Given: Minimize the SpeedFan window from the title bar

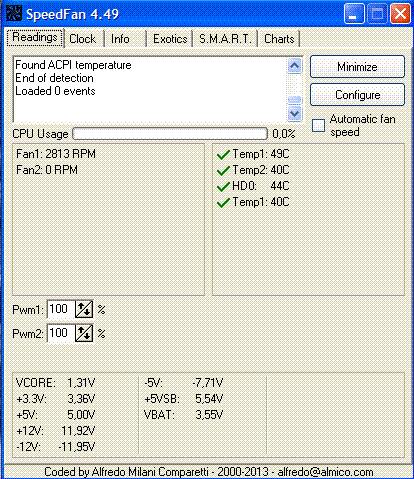Looking at the screenshot, I should pyautogui.click(x=354, y=14).
